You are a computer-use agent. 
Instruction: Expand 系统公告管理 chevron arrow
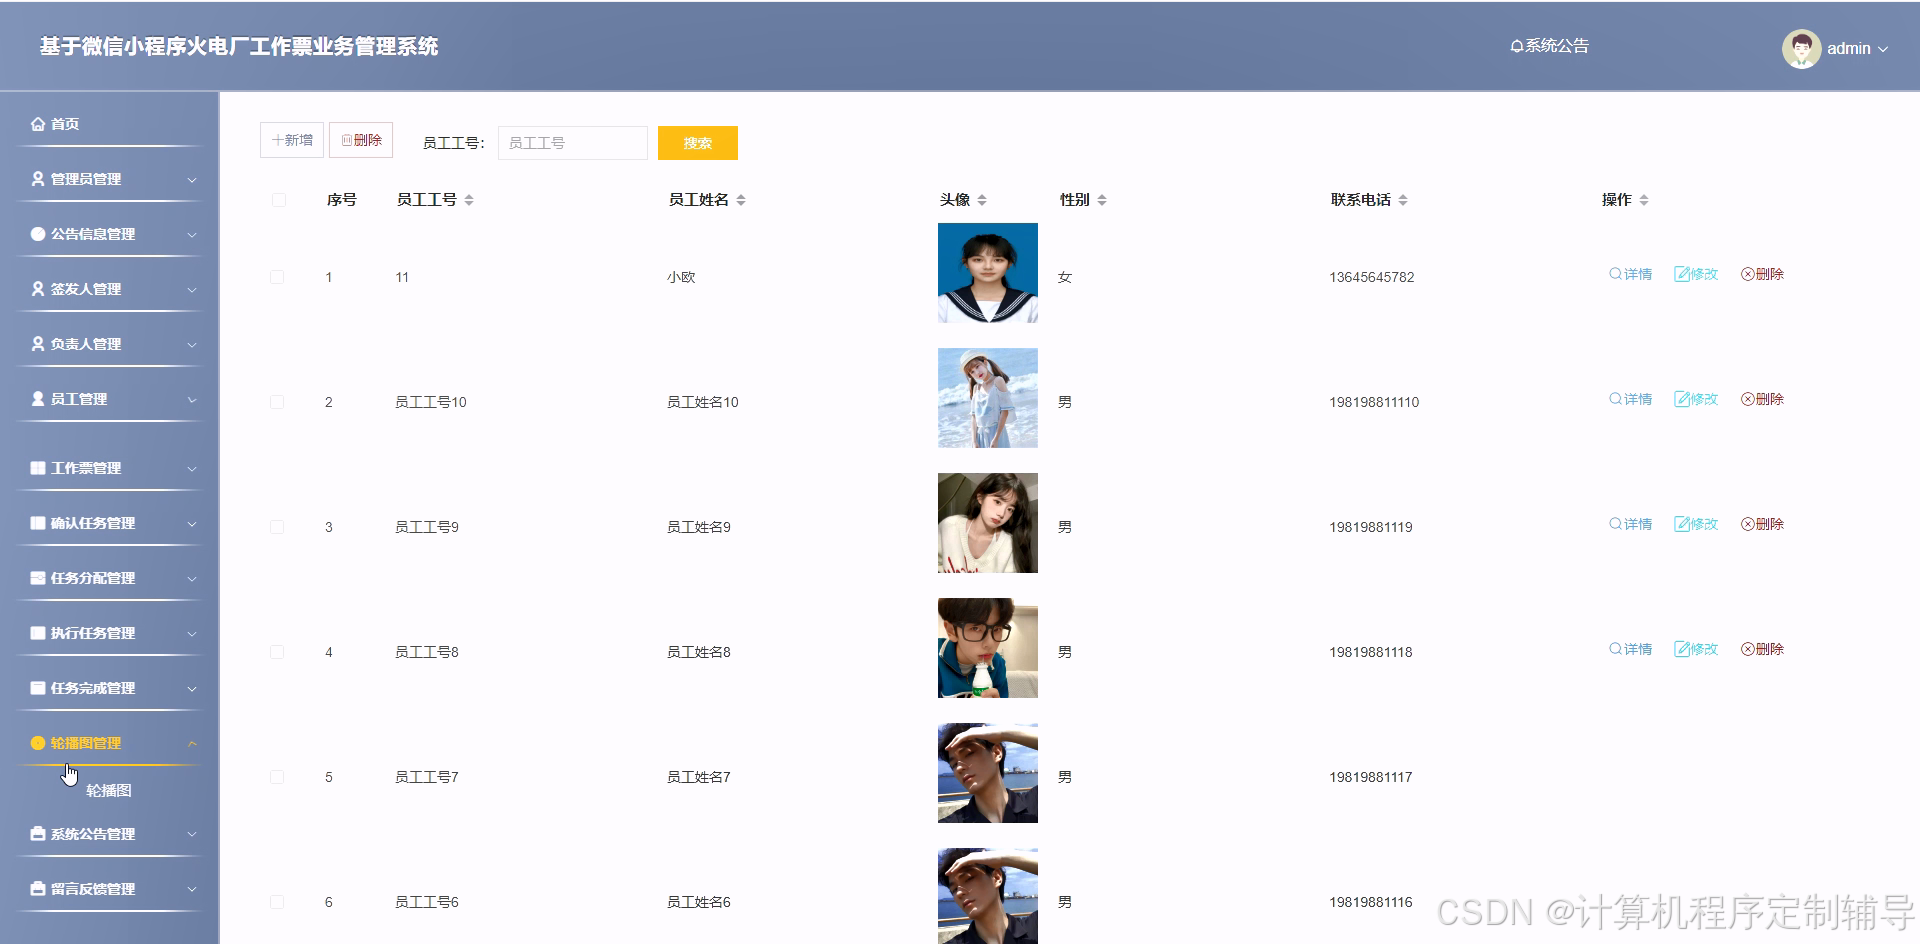point(192,835)
